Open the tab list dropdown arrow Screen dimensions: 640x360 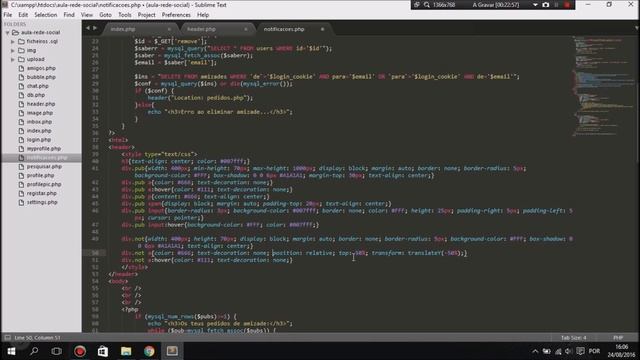pos(636,28)
